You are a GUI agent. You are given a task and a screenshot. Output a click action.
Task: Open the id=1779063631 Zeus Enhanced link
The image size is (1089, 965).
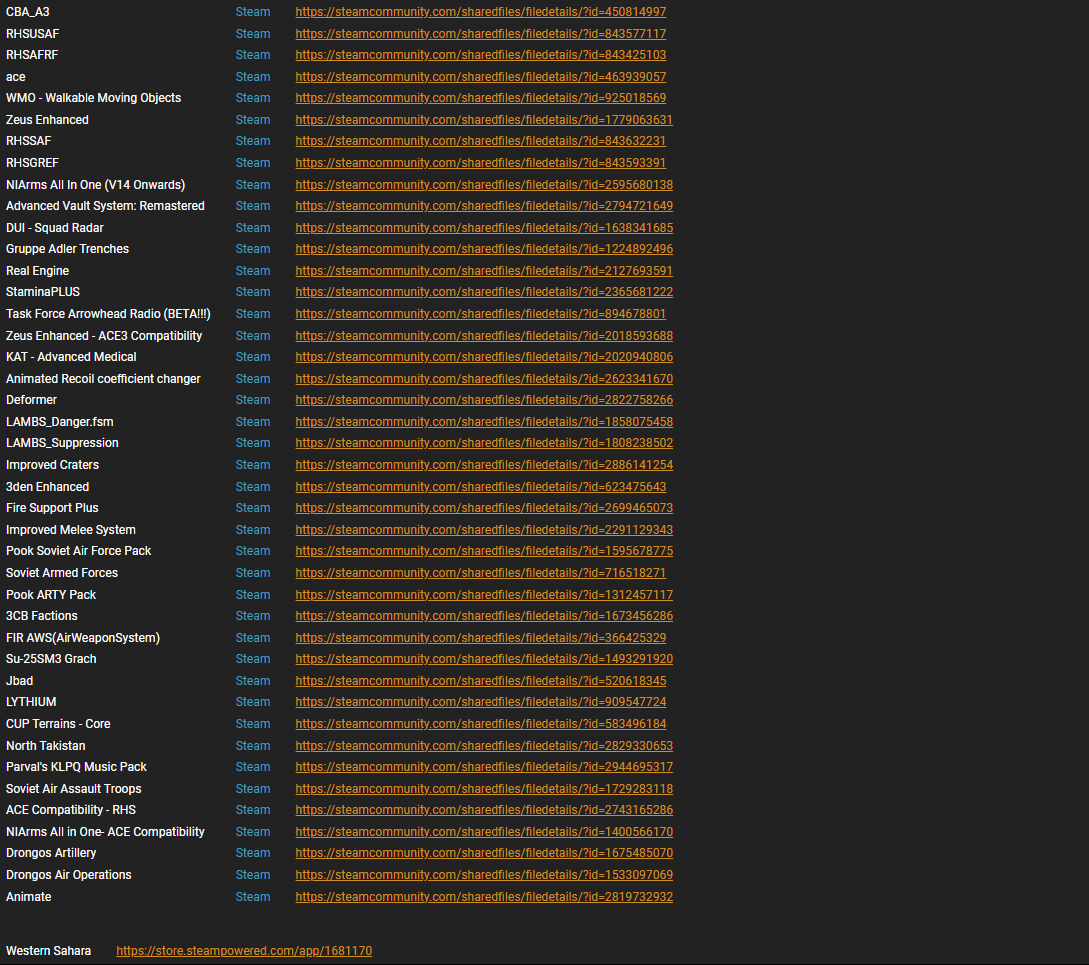click(484, 119)
